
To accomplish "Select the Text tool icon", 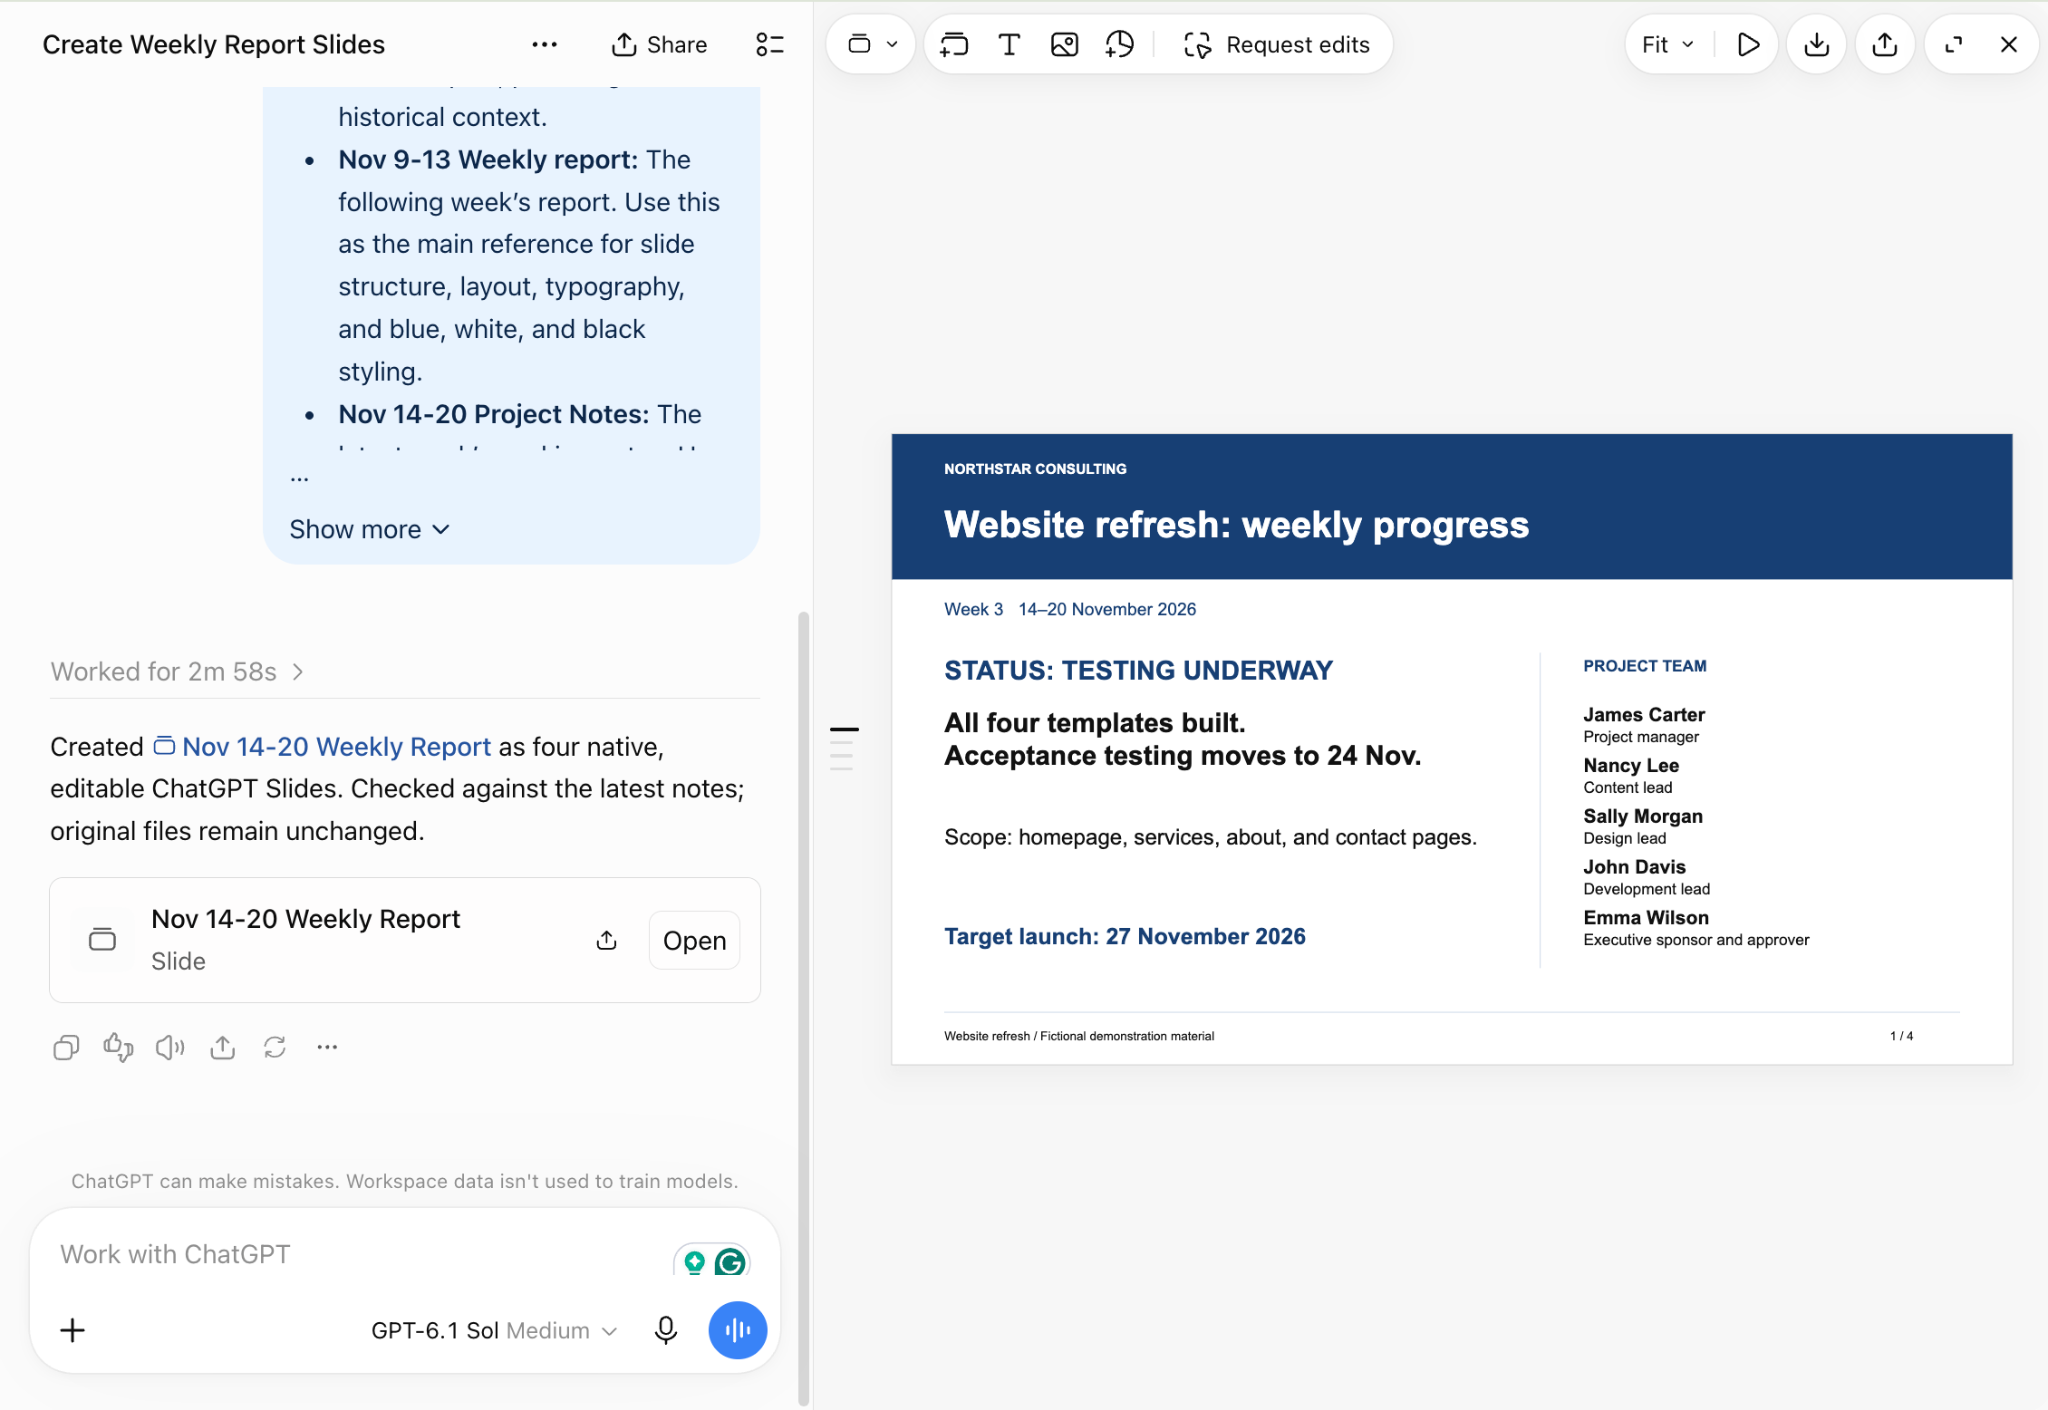I will coord(1009,44).
